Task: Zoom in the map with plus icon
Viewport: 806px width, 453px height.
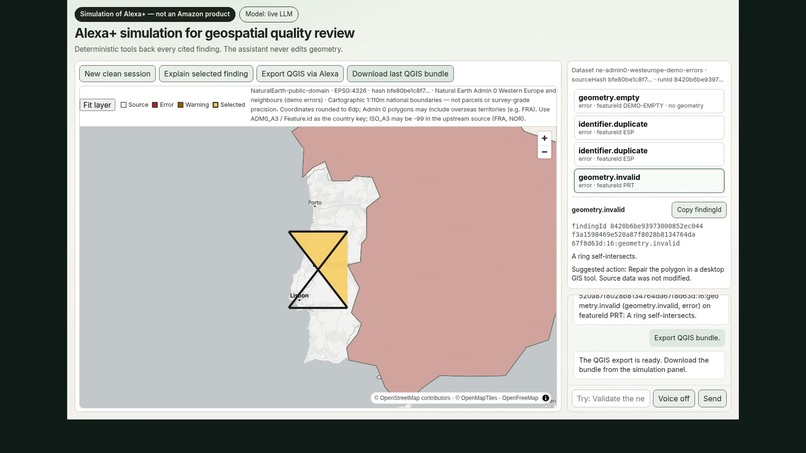Action: [x=544, y=138]
